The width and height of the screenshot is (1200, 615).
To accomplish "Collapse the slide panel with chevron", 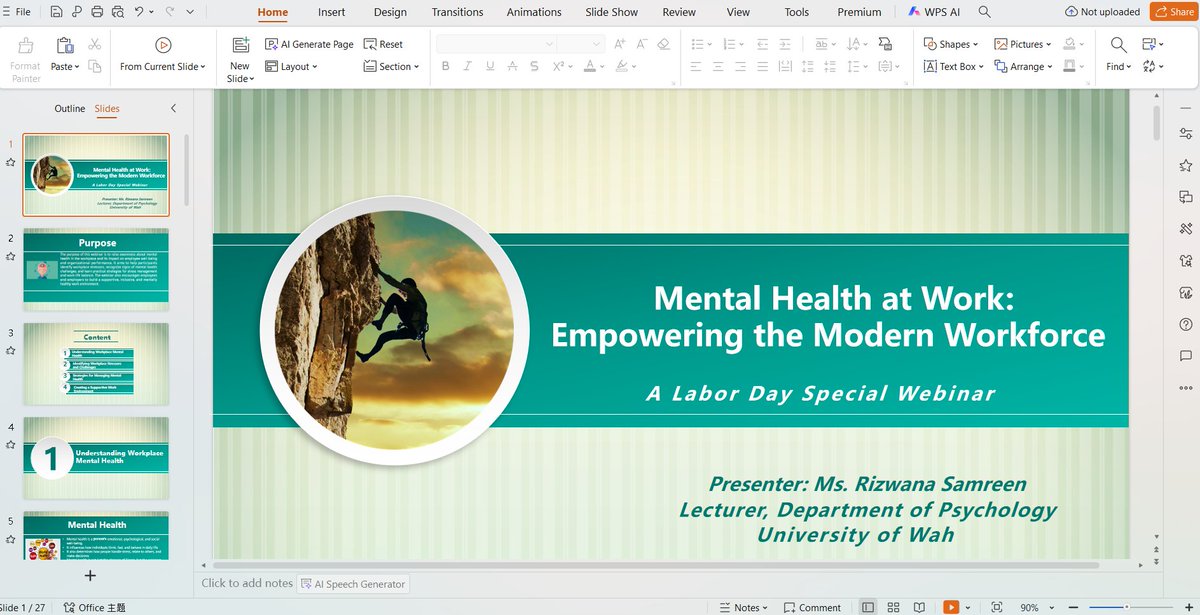I will (173, 108).
